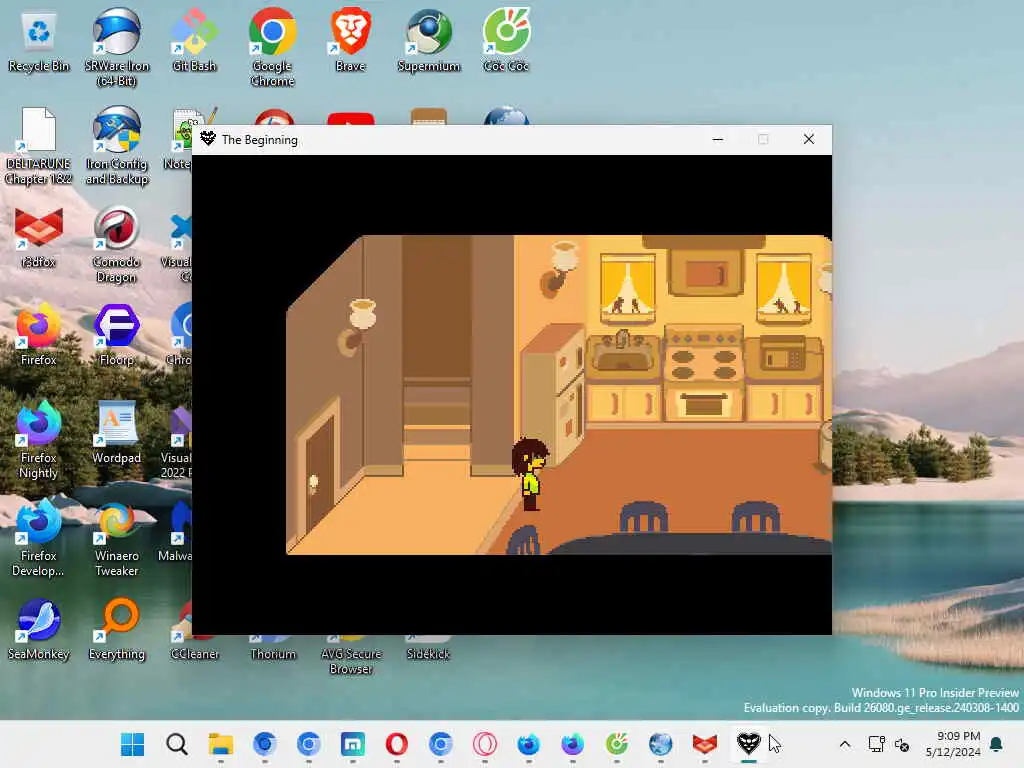Image resolution: width=1024 pixels, height=768 pixels.
Task: Select the Comodo Dragon desktop shortcut
Action: (x=117, y=245)
